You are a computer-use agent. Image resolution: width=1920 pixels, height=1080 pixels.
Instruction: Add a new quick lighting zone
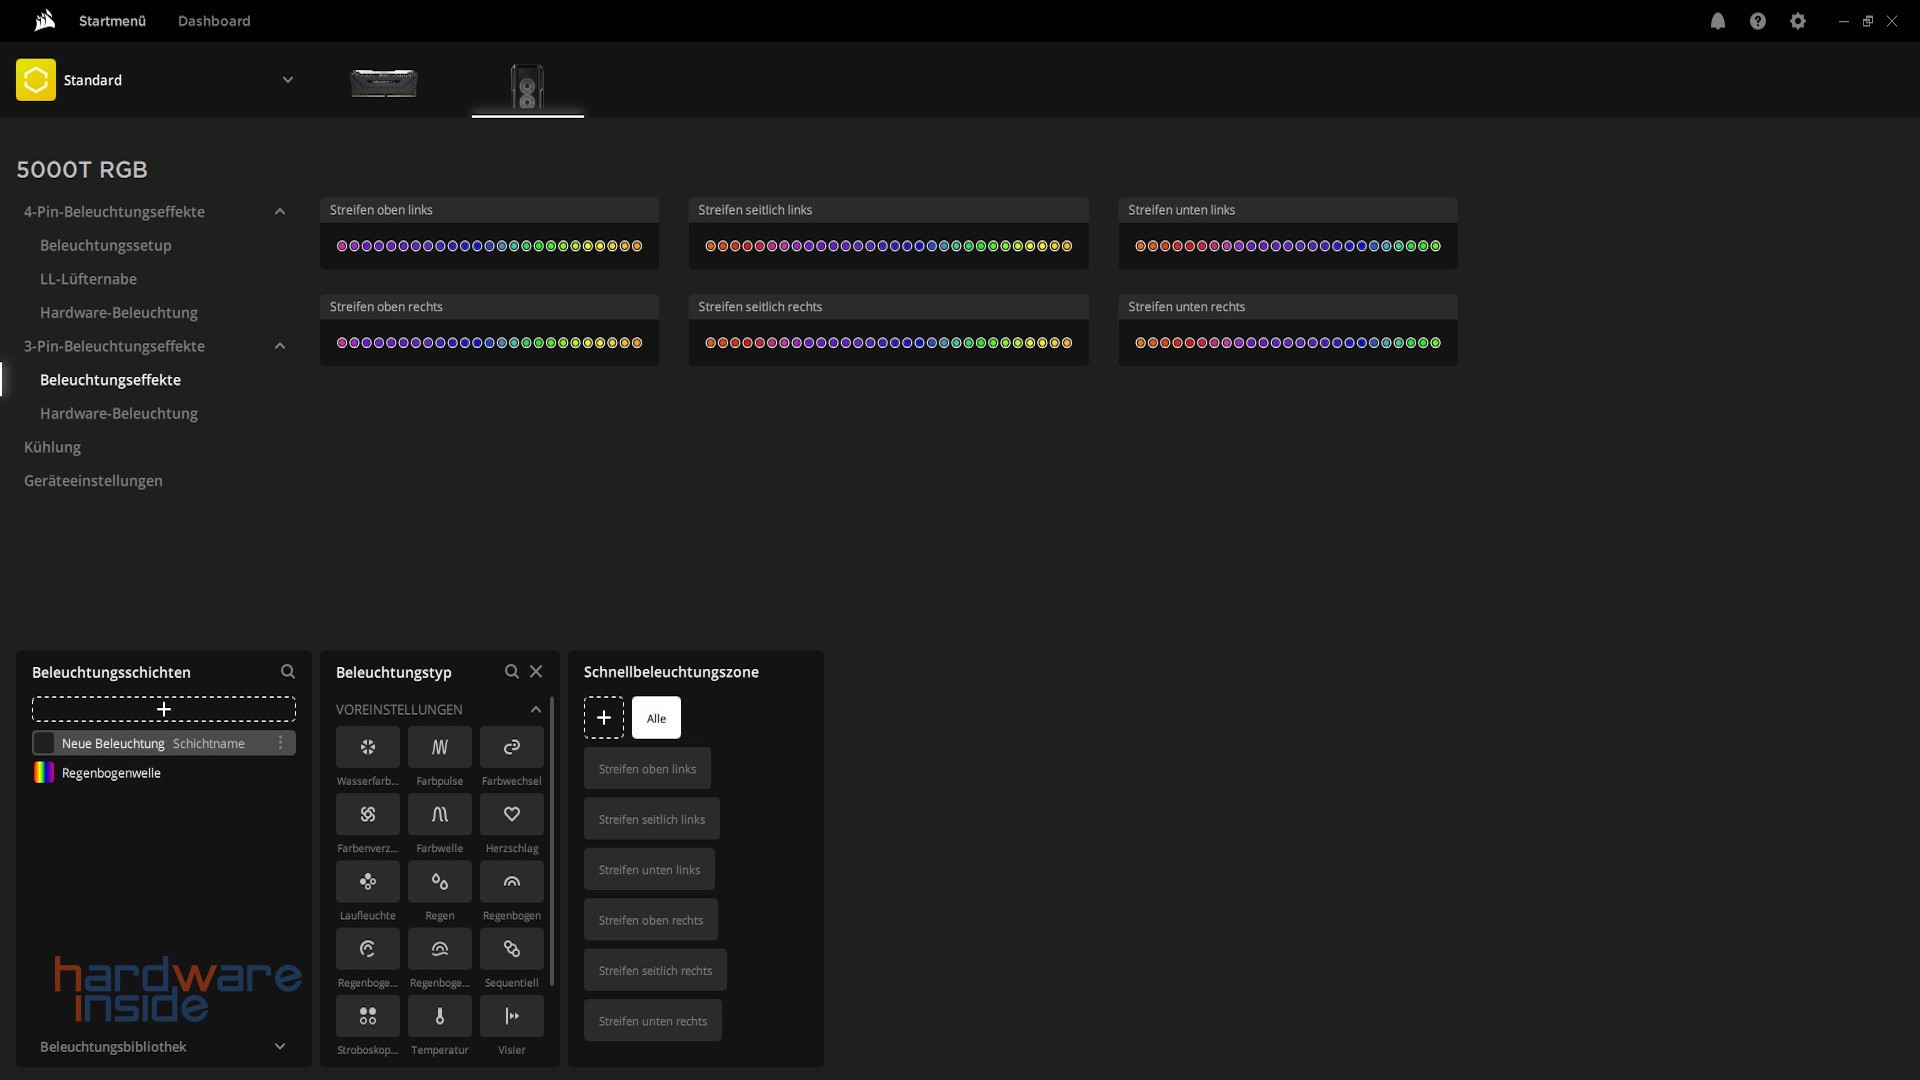point(603,718)
